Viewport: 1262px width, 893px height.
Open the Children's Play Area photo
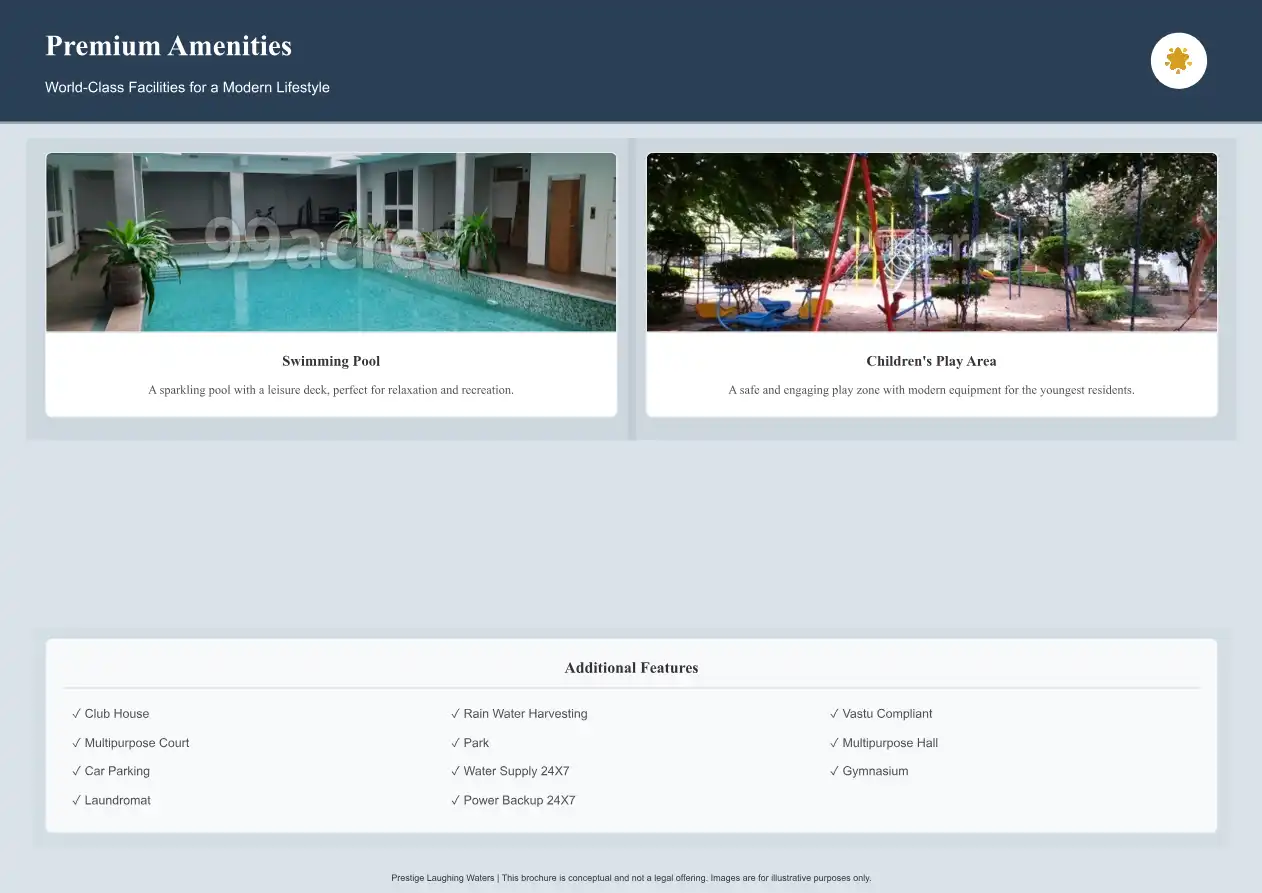pyautogui.click(x=931, y=242)
